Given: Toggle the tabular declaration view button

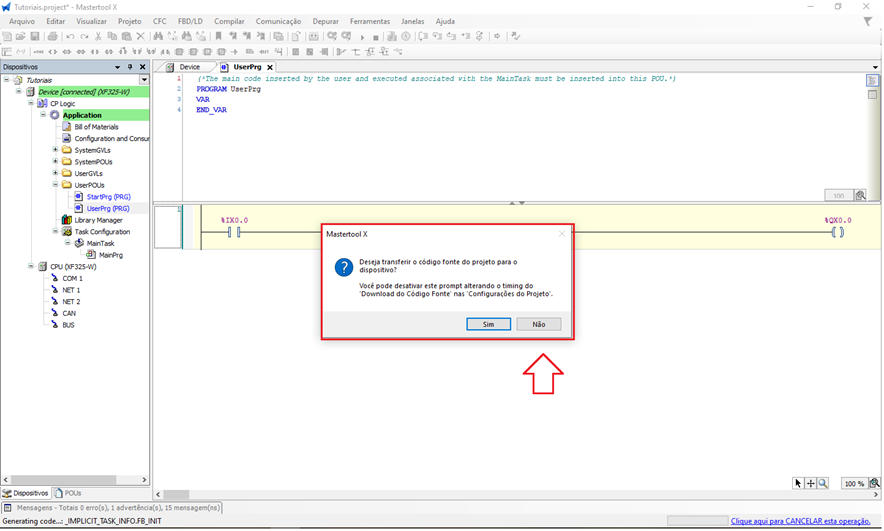Looking at the screenshot, I should (x=872, y=94).
